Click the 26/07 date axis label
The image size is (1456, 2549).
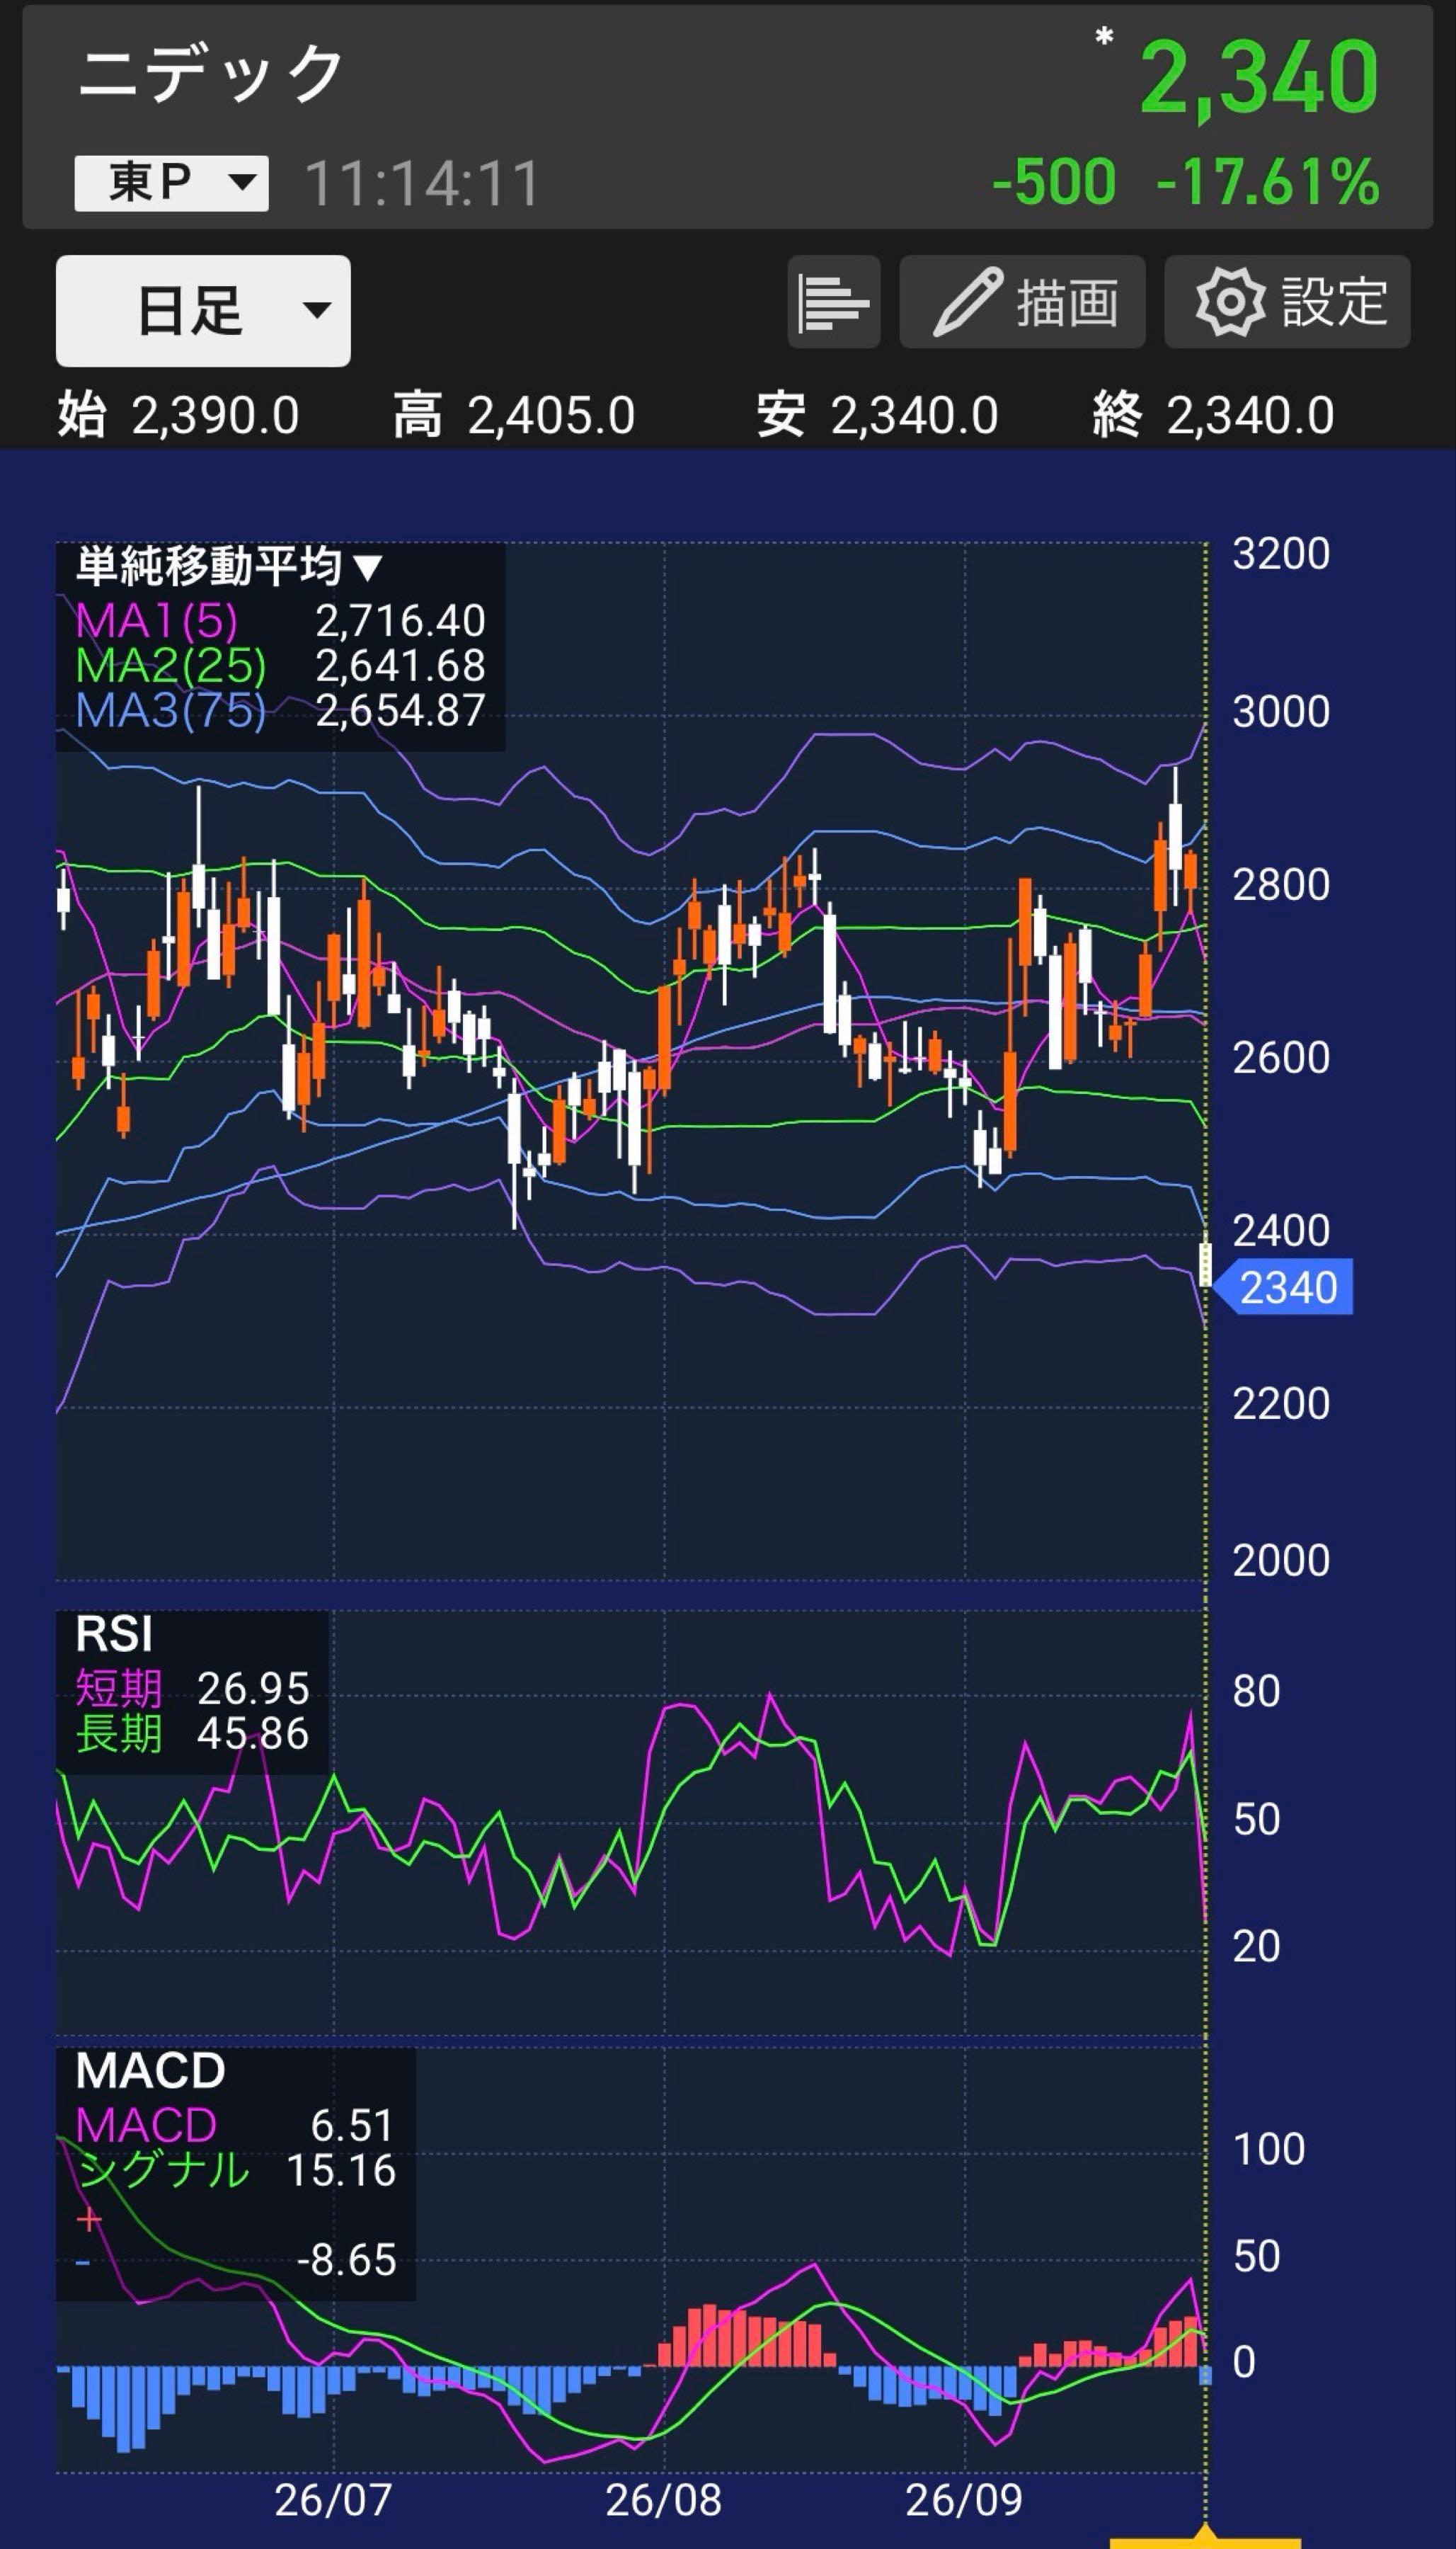pos(333,2501)
